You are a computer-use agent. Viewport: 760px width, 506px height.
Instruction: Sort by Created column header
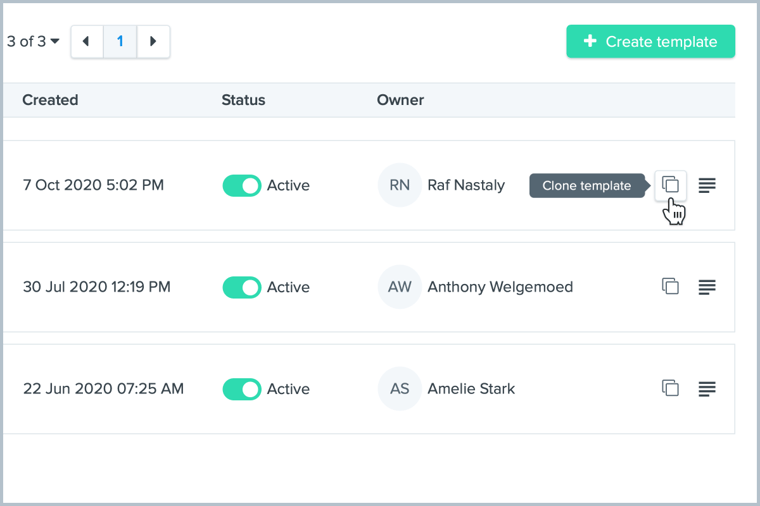[50, 100]
